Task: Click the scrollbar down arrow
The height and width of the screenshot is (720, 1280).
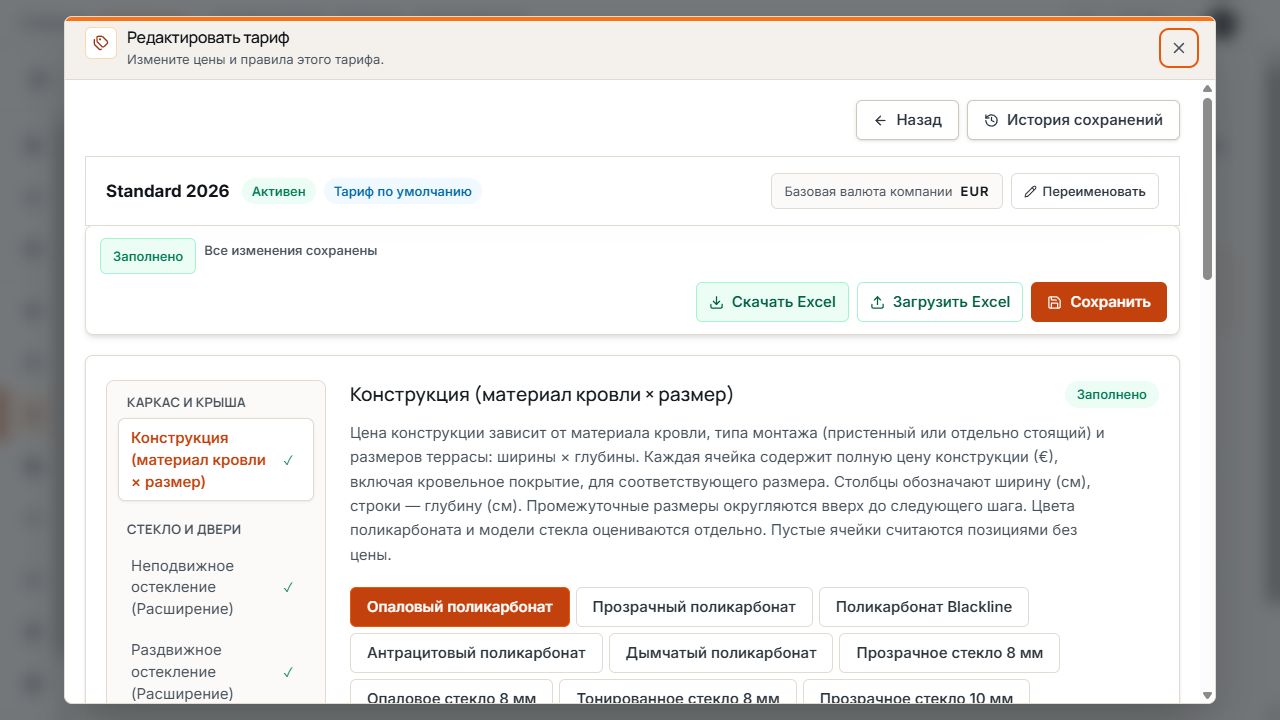Action: tap(1207, 695)
